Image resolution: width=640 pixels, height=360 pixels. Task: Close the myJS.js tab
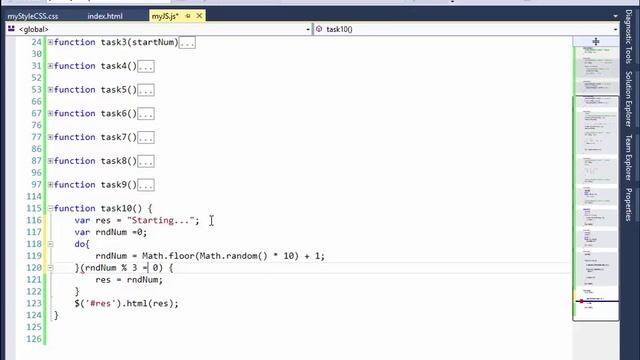pyautogui.click(x=199, y=16)
